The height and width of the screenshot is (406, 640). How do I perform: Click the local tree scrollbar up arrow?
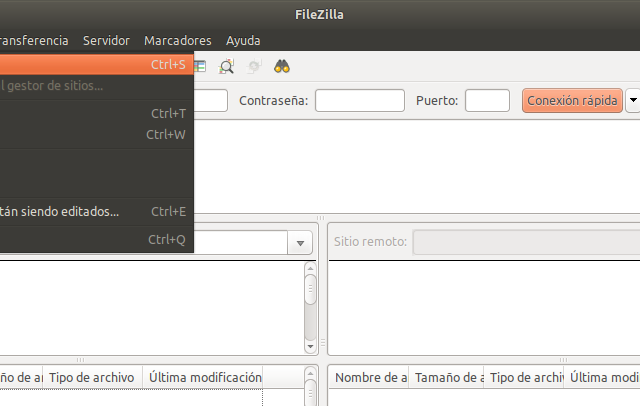click(x=310, y=268)
